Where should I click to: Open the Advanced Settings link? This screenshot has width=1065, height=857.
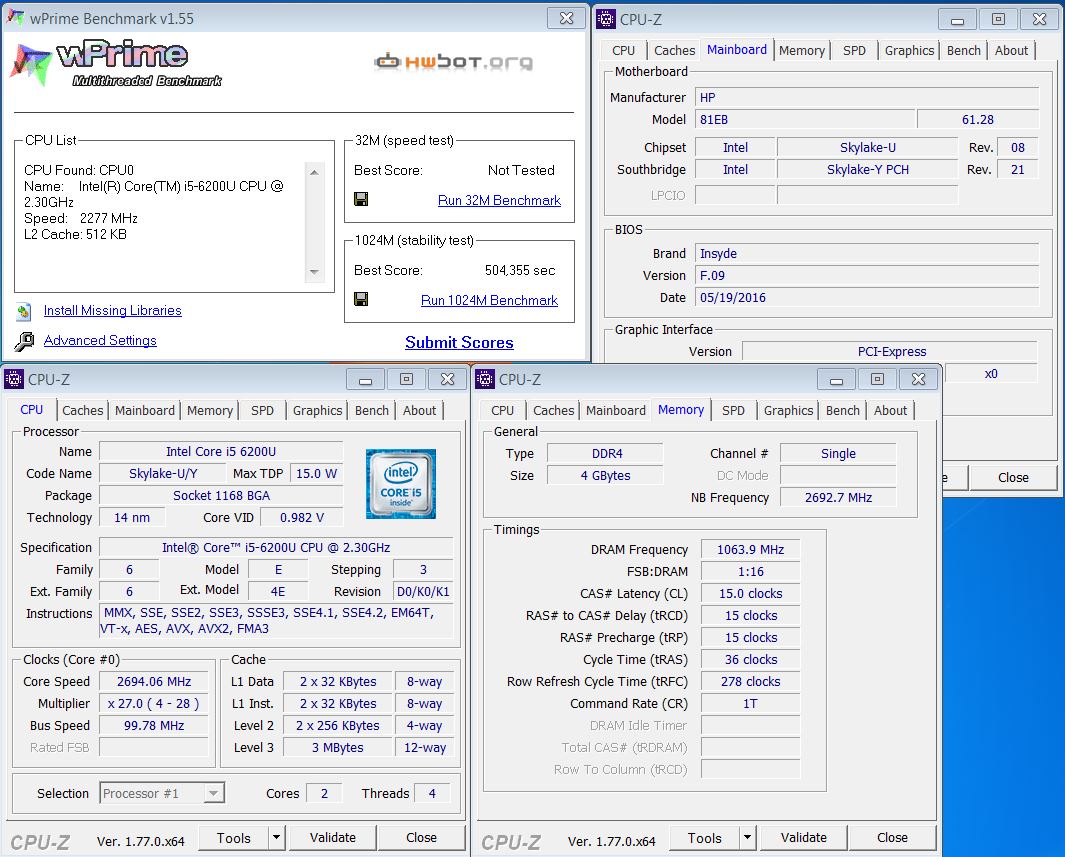click(100, 340)
